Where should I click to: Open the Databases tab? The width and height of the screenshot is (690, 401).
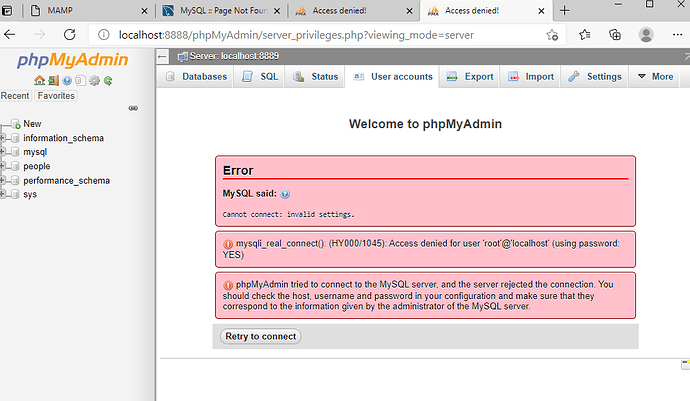(196, 77)
